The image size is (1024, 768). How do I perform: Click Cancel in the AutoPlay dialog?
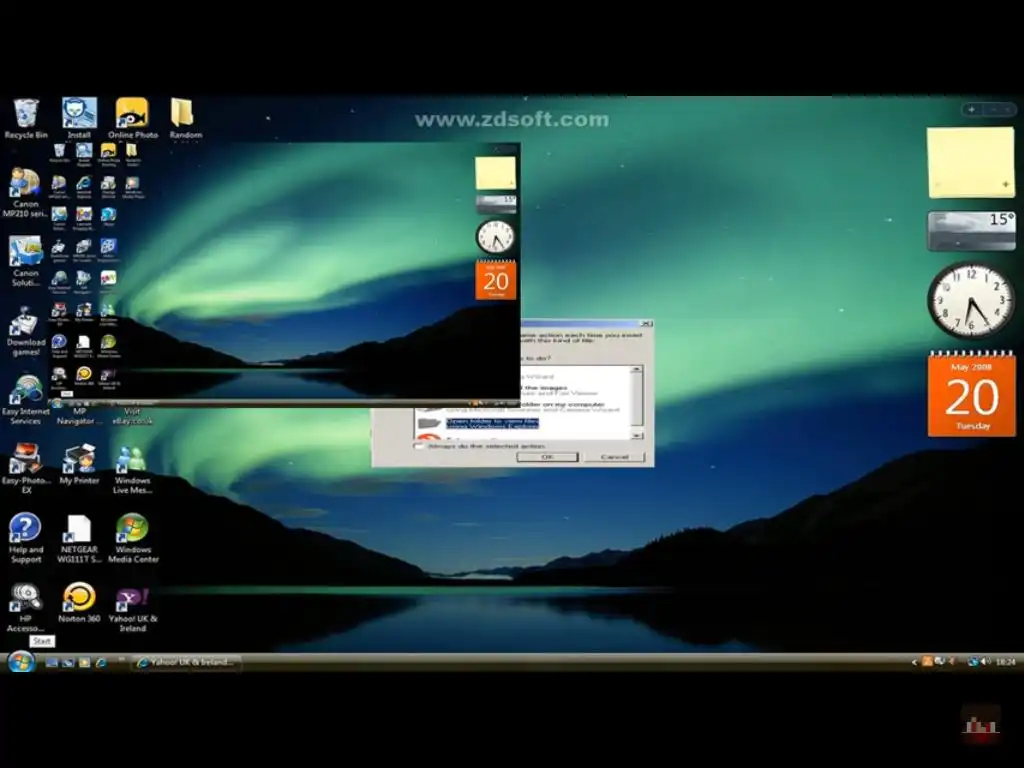click(x=614, y=457)
